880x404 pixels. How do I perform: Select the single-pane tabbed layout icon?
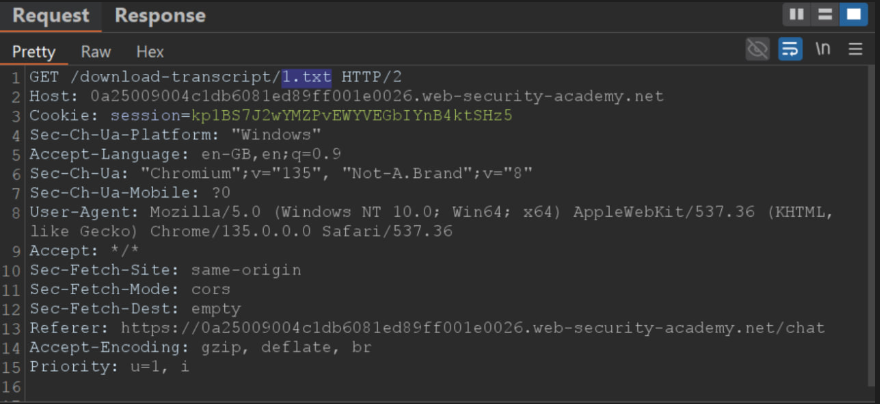(854, 15)
